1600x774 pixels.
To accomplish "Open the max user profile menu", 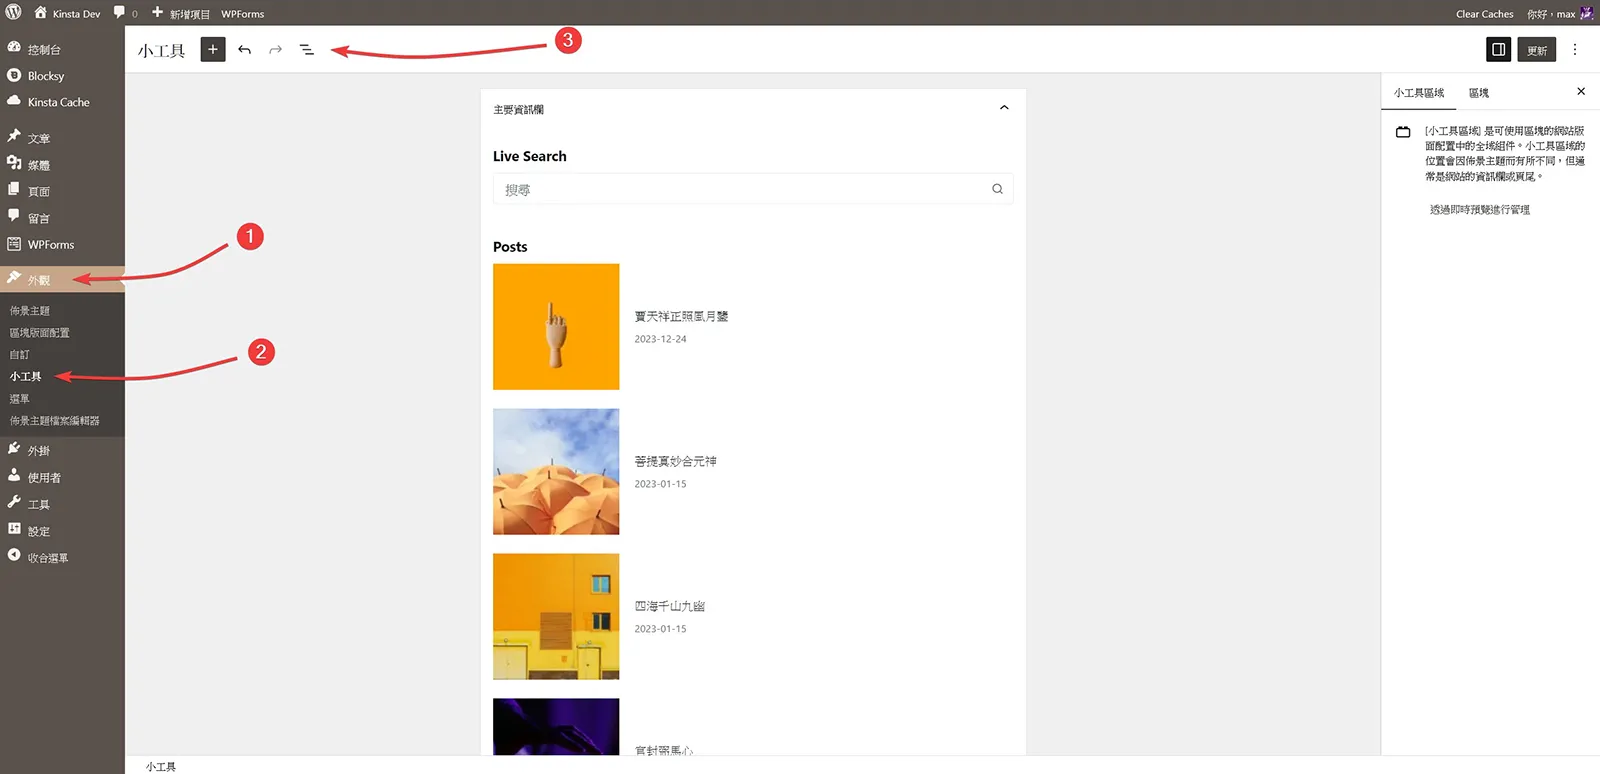I will 1551,14.
